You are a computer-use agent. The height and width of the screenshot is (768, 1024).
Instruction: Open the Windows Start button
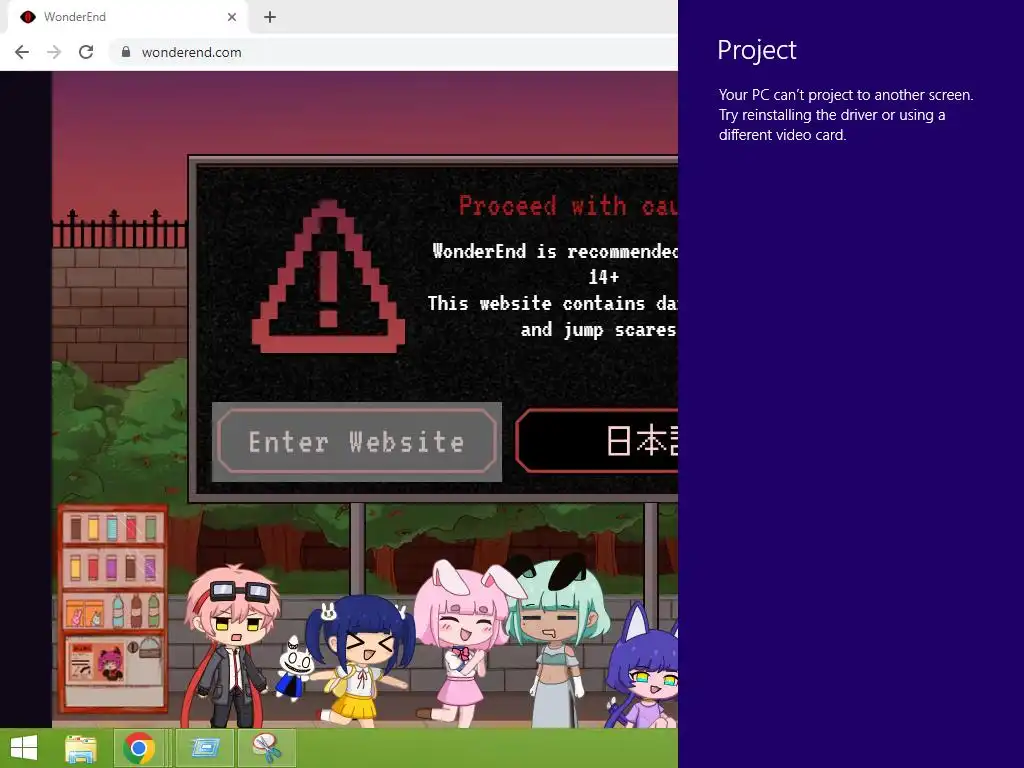click(x=24, y=748)
